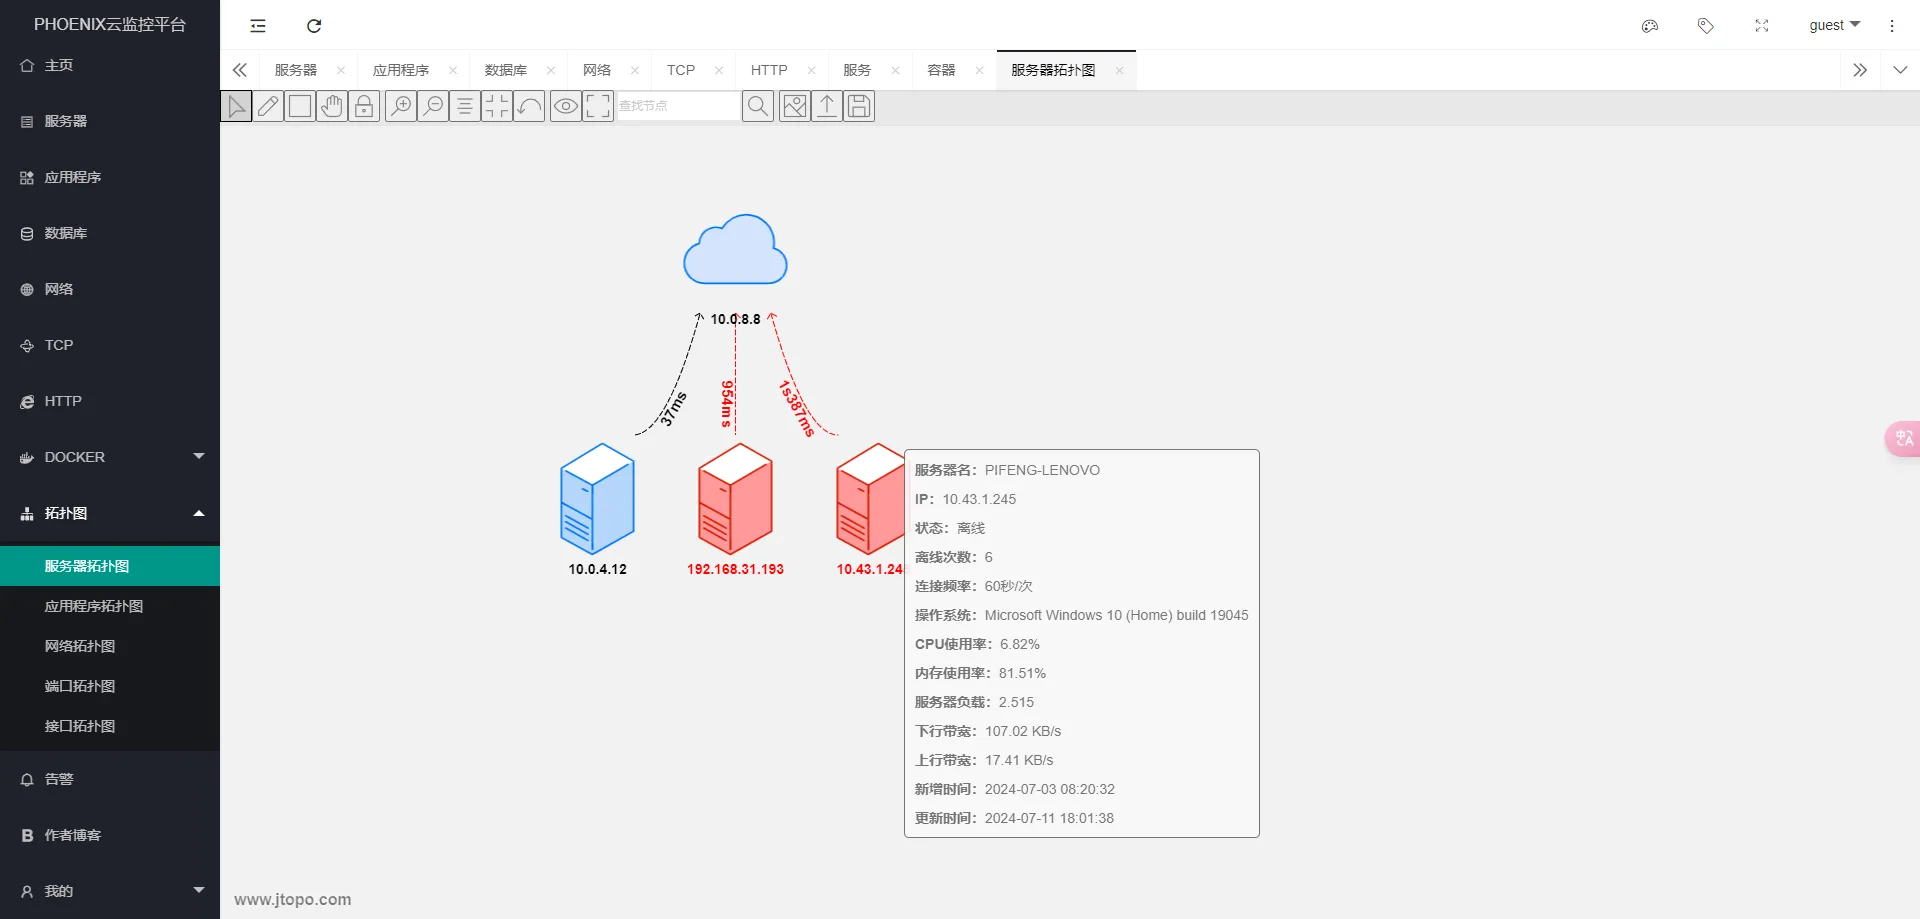The height and width of the screenshot is (919, 1920).
Task: Click the undo curved arrow icon
Action: point(529,106)
